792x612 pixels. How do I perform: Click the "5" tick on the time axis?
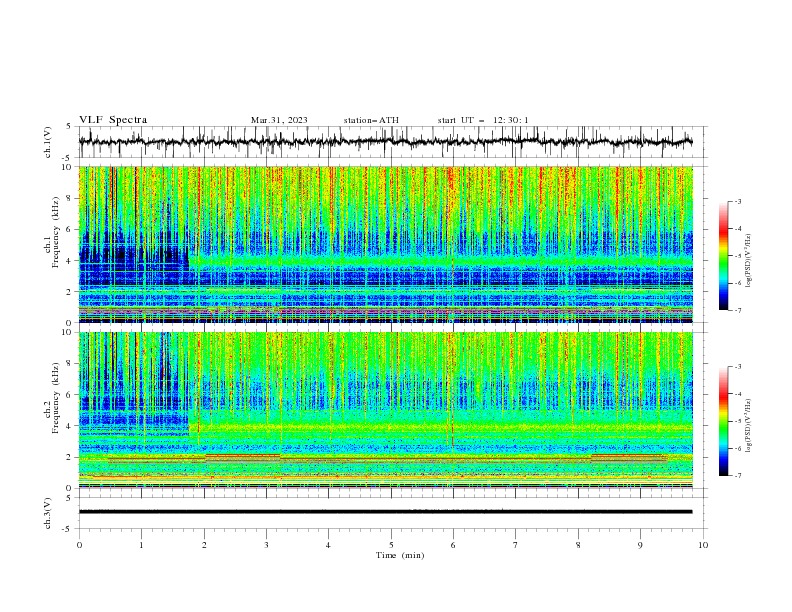[x=391, y=545]
